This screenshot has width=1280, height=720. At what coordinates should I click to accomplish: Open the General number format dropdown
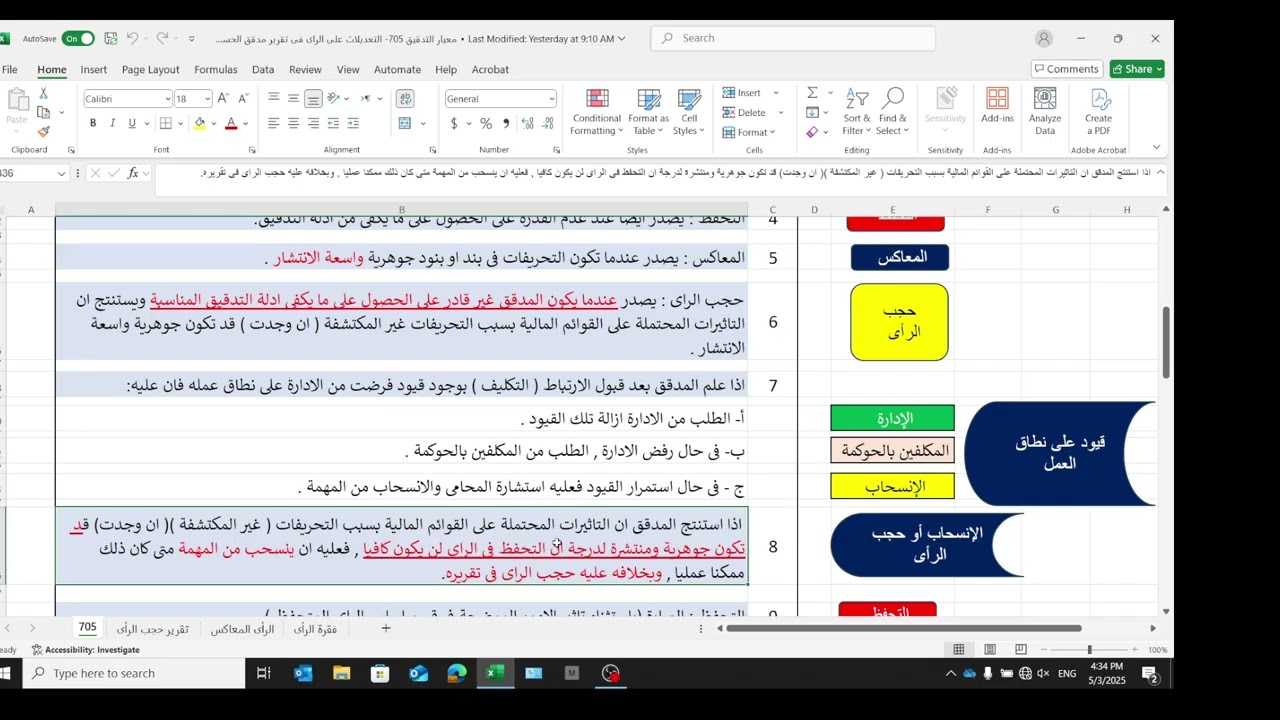551,98
